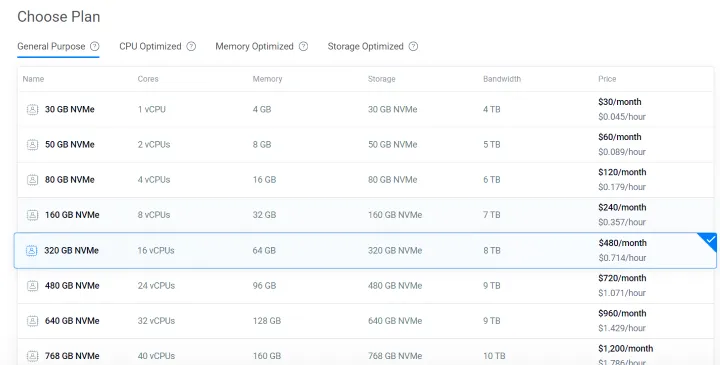This screenshot has height=365, width=720.
Task: Select the 768 GB NVMe plan name
Action: 72,356
